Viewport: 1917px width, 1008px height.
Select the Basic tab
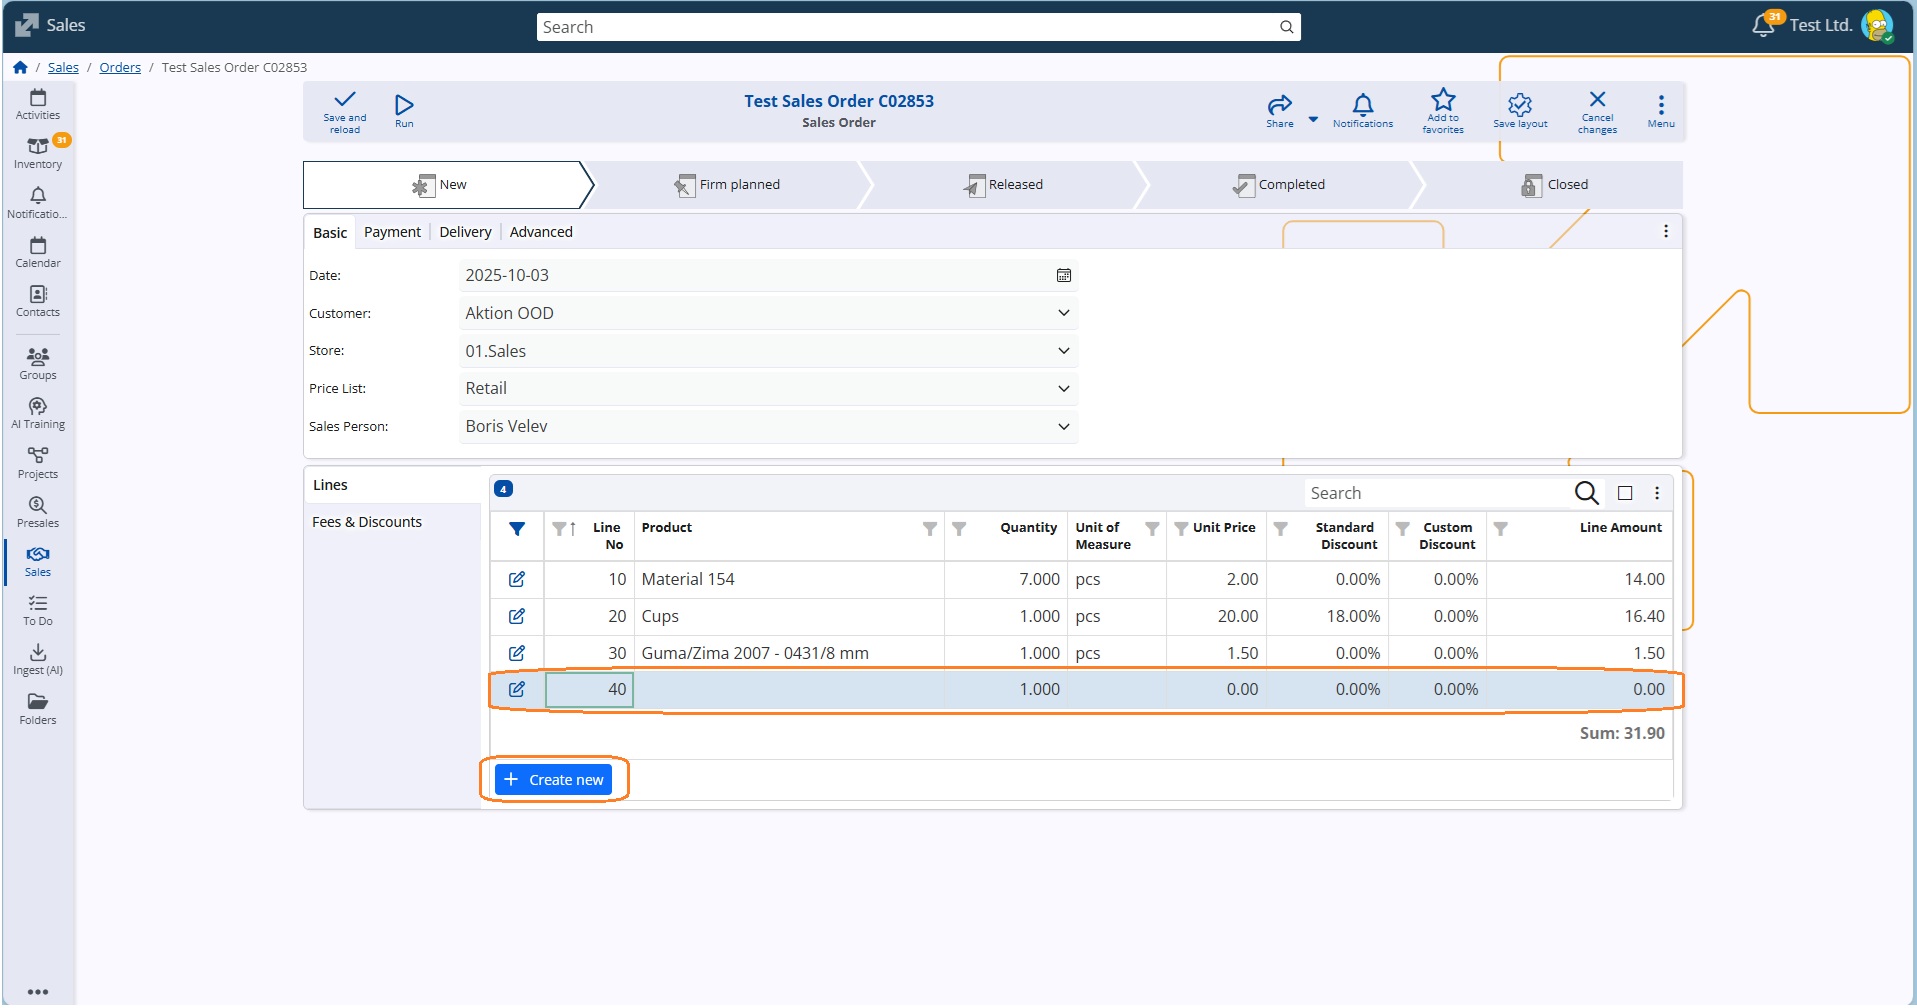click(x=330, y=232)
